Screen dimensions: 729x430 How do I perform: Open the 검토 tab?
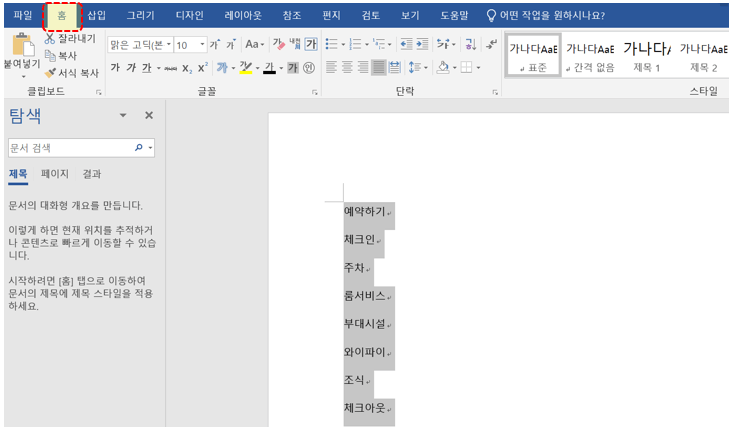[371, 15]
